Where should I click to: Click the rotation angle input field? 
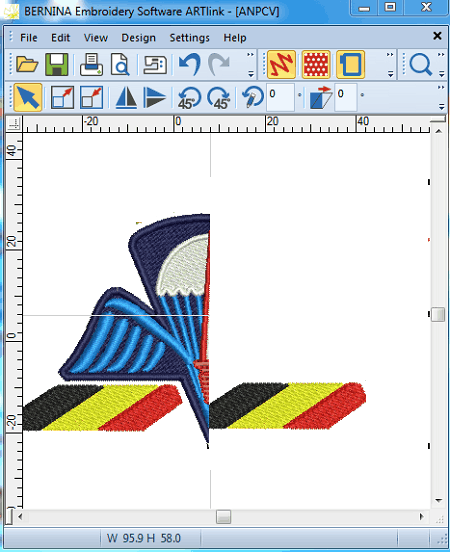280,97
